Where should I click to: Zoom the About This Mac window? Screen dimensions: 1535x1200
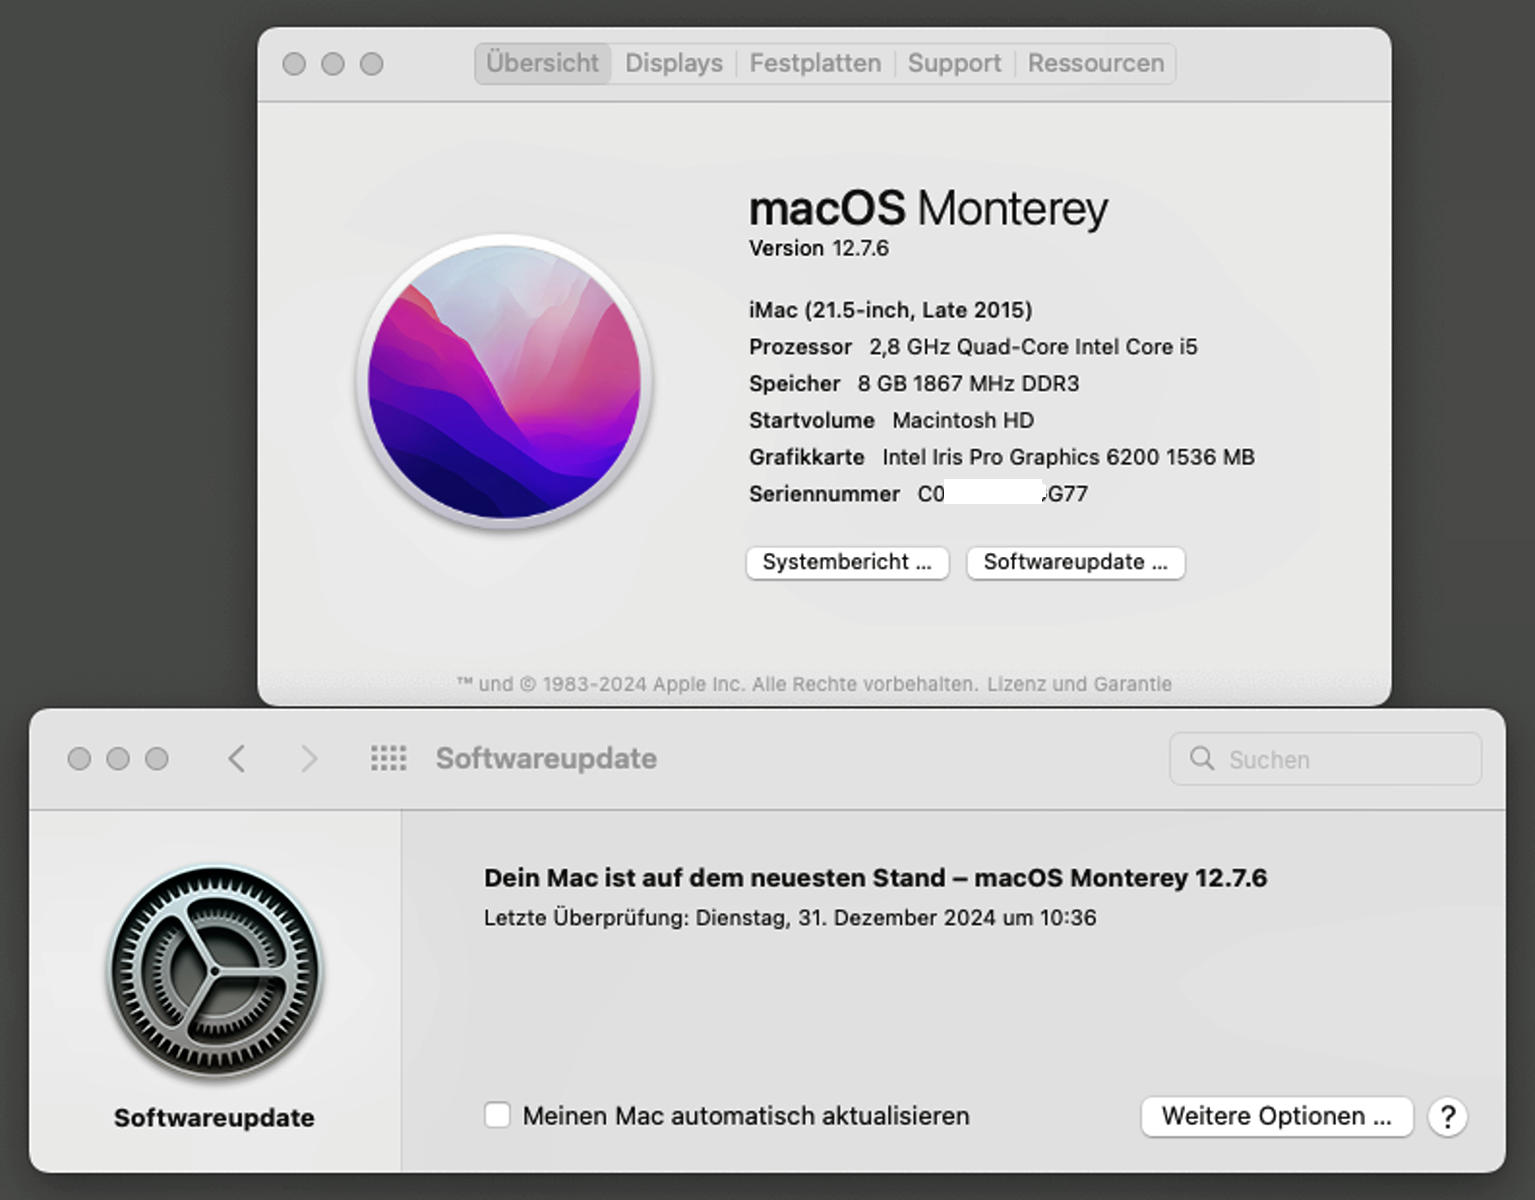[x=371, y=64]
